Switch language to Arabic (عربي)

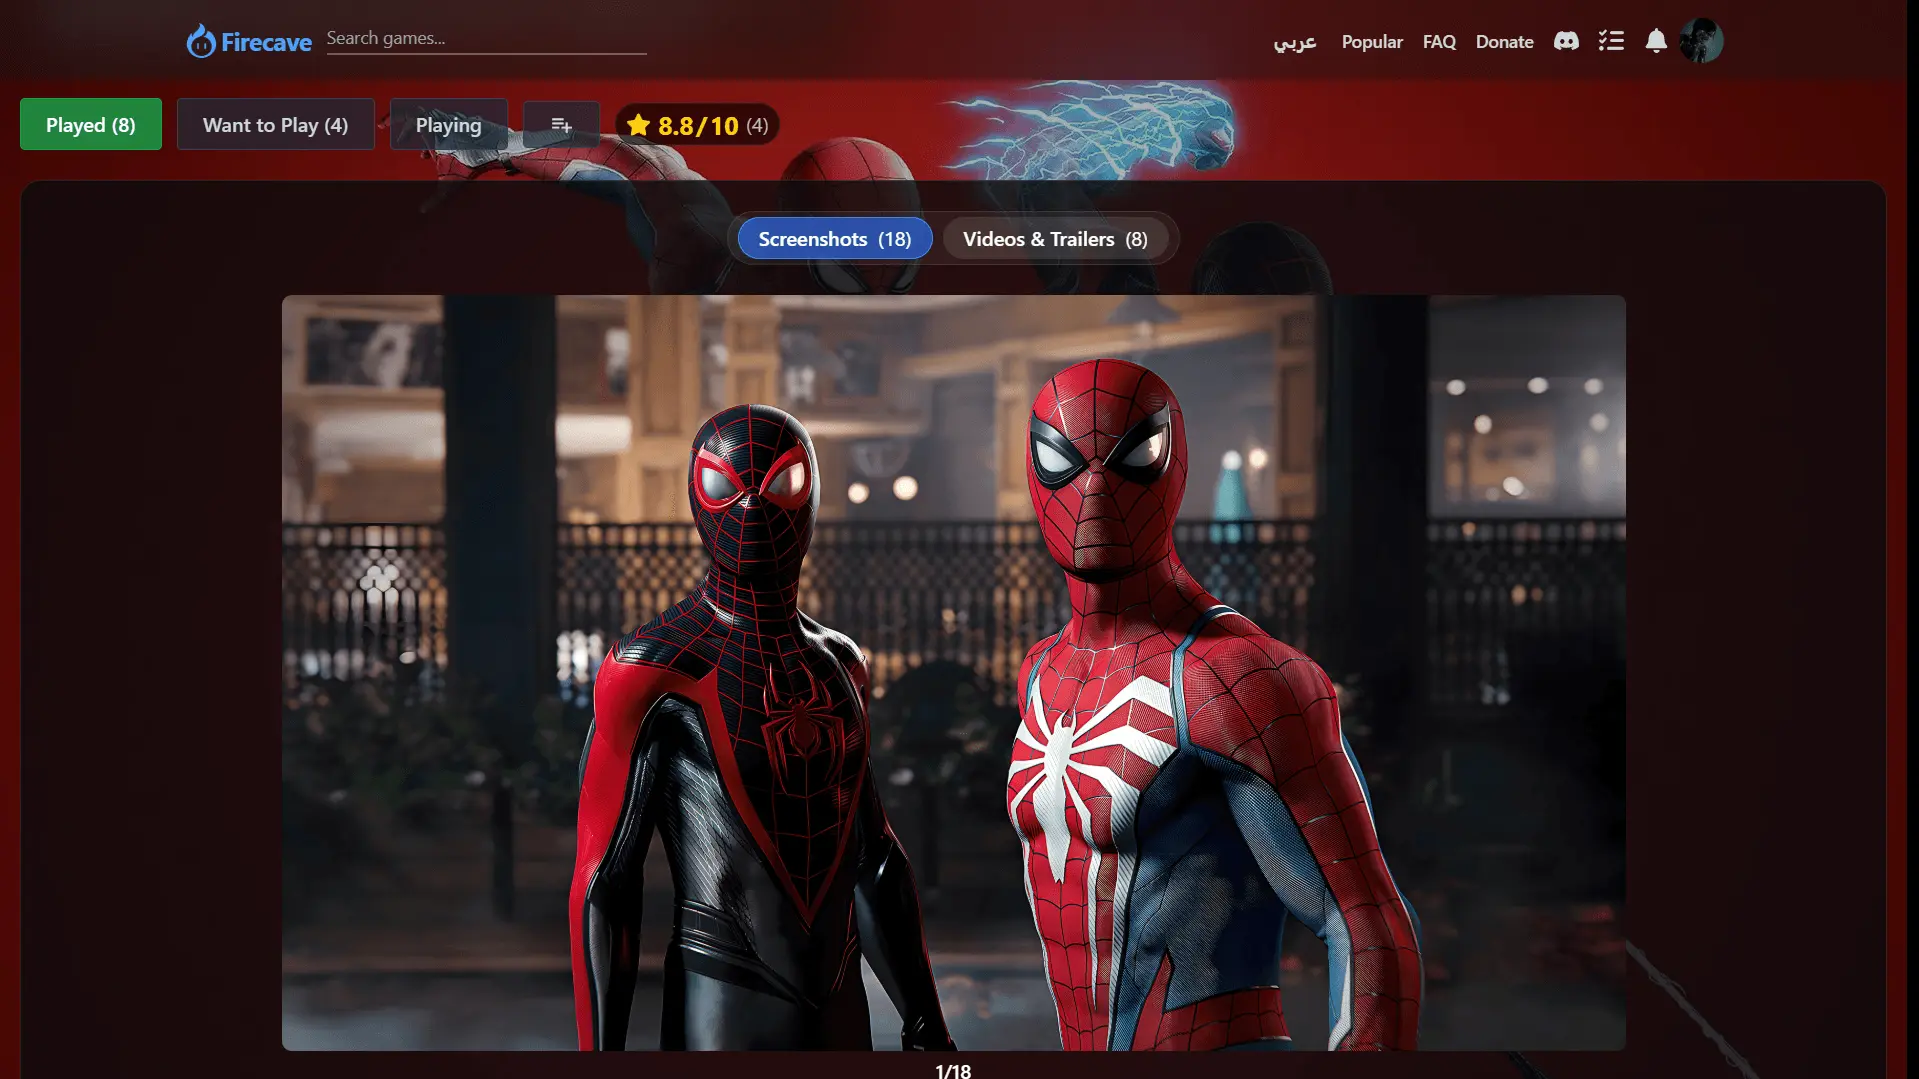coord(1295,42)
